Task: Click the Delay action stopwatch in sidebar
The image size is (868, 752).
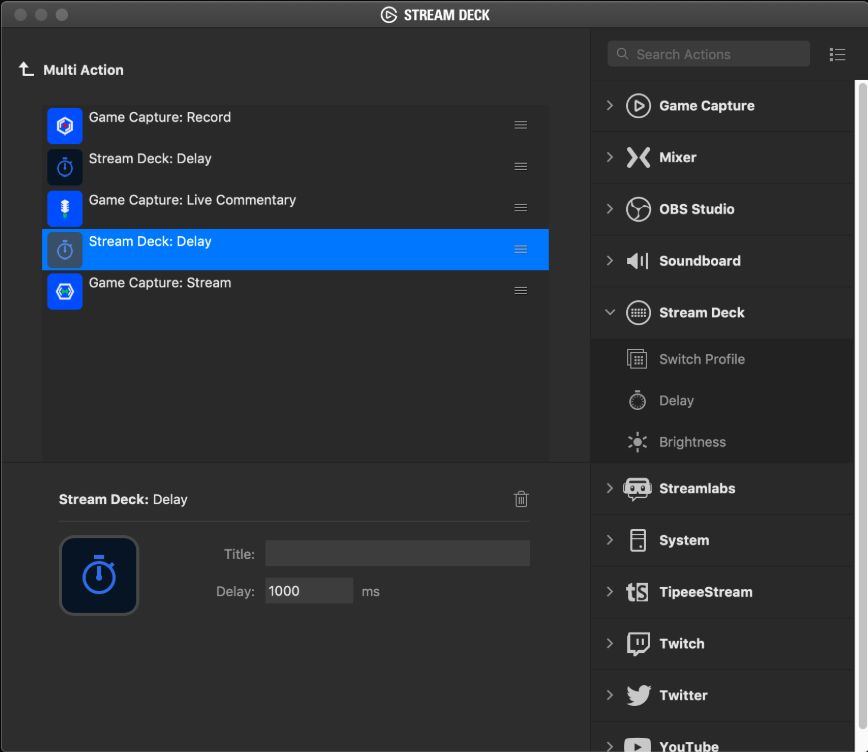Action: click(637, 400)
